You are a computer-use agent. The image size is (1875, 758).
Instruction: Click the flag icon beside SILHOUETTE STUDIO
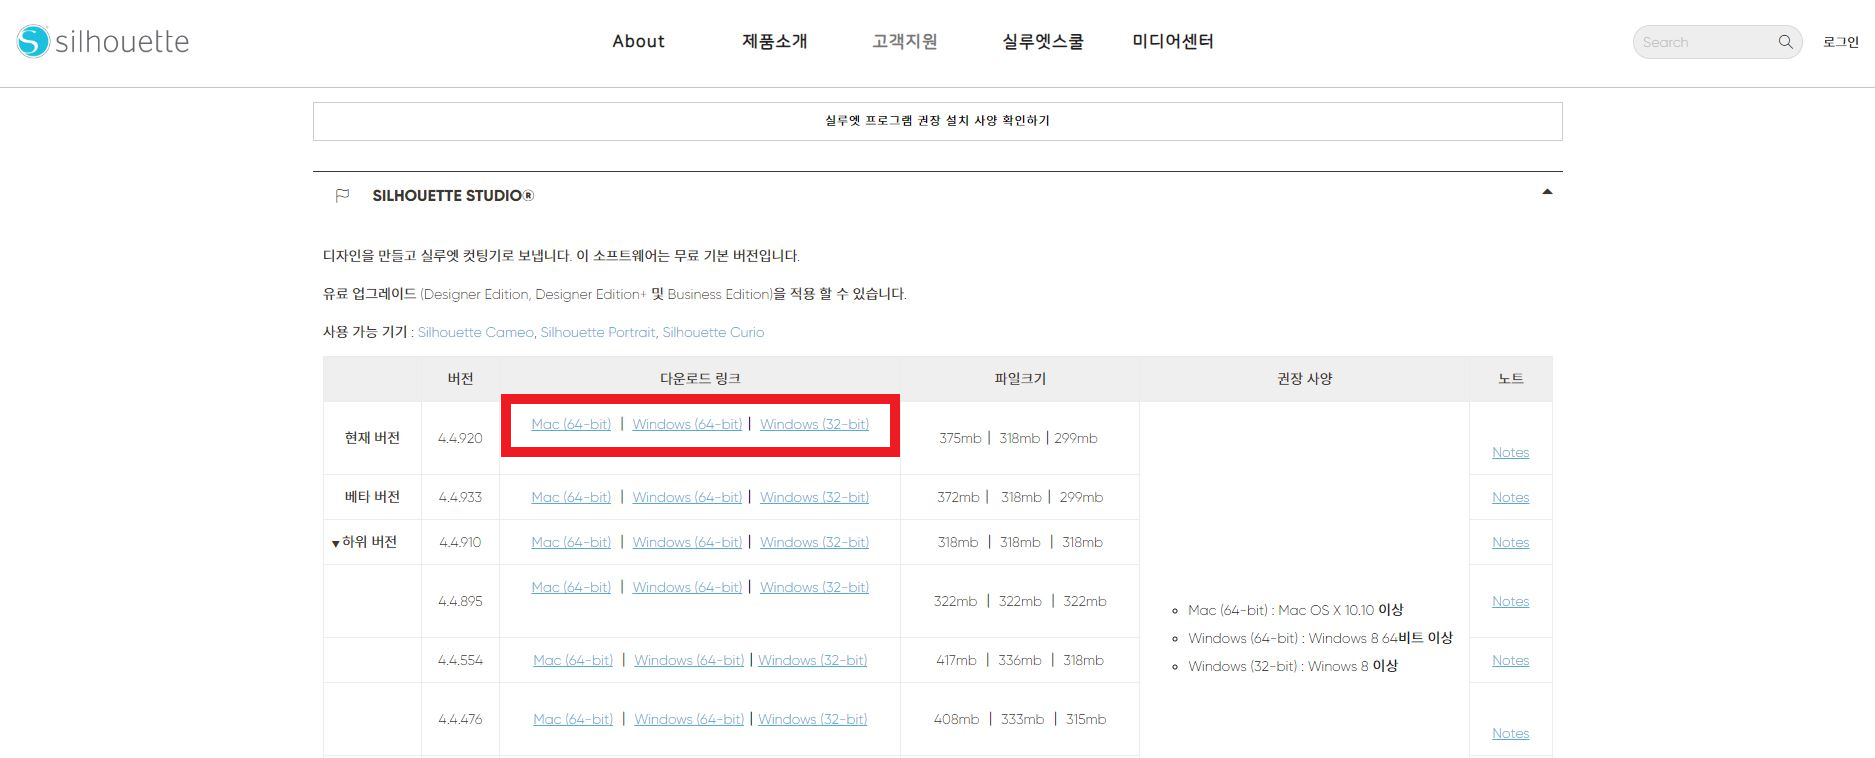click(342, 195)
